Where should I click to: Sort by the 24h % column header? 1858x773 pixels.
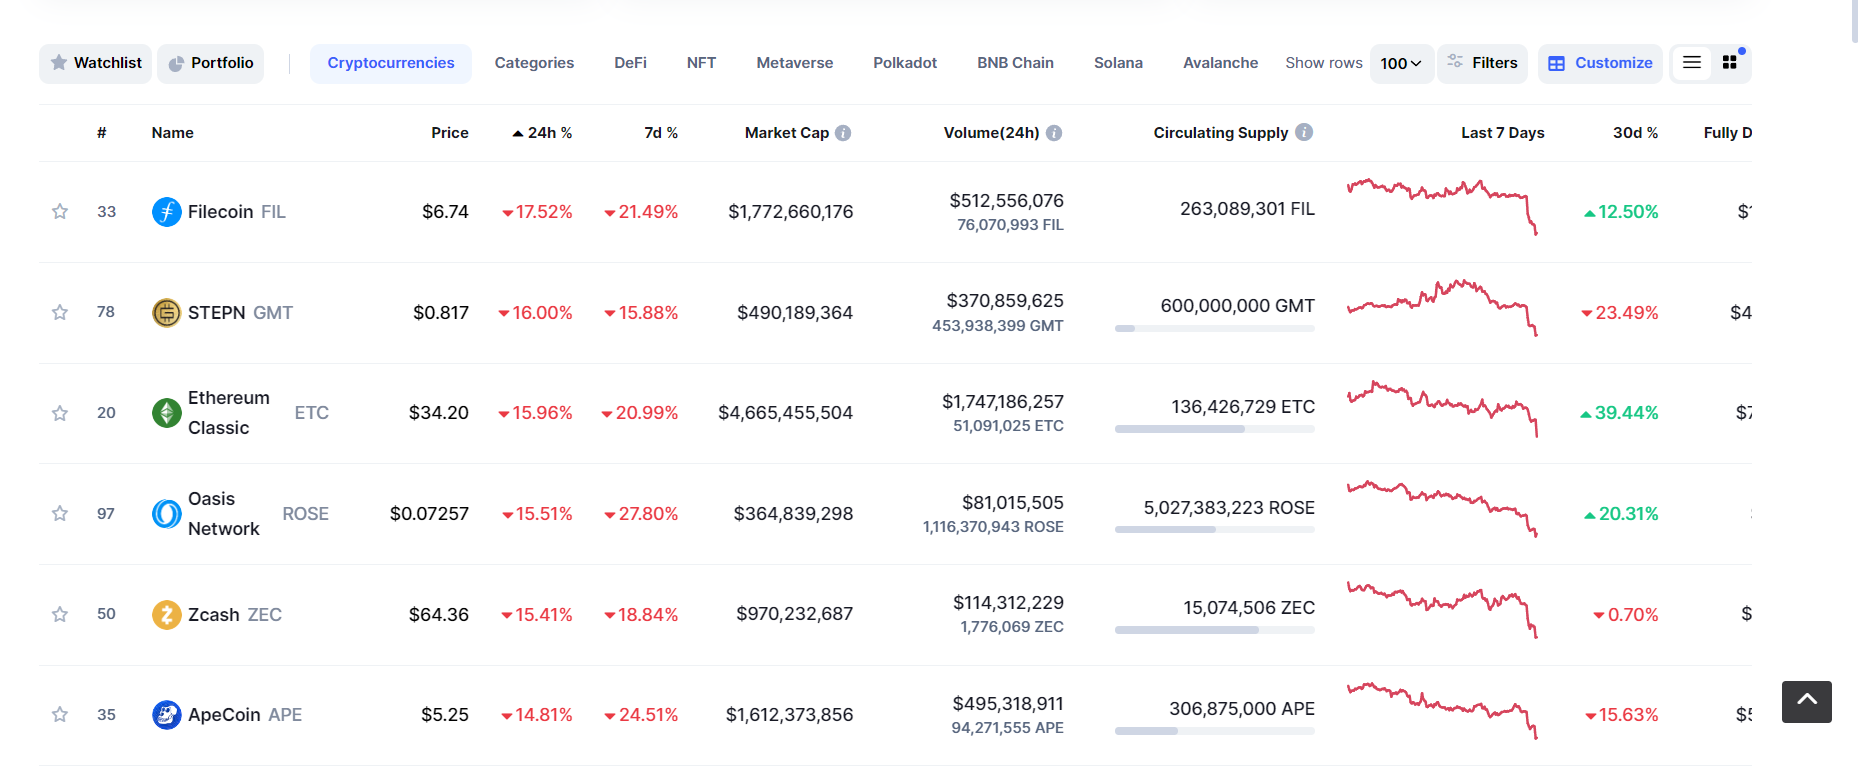(x=542, y=133)
